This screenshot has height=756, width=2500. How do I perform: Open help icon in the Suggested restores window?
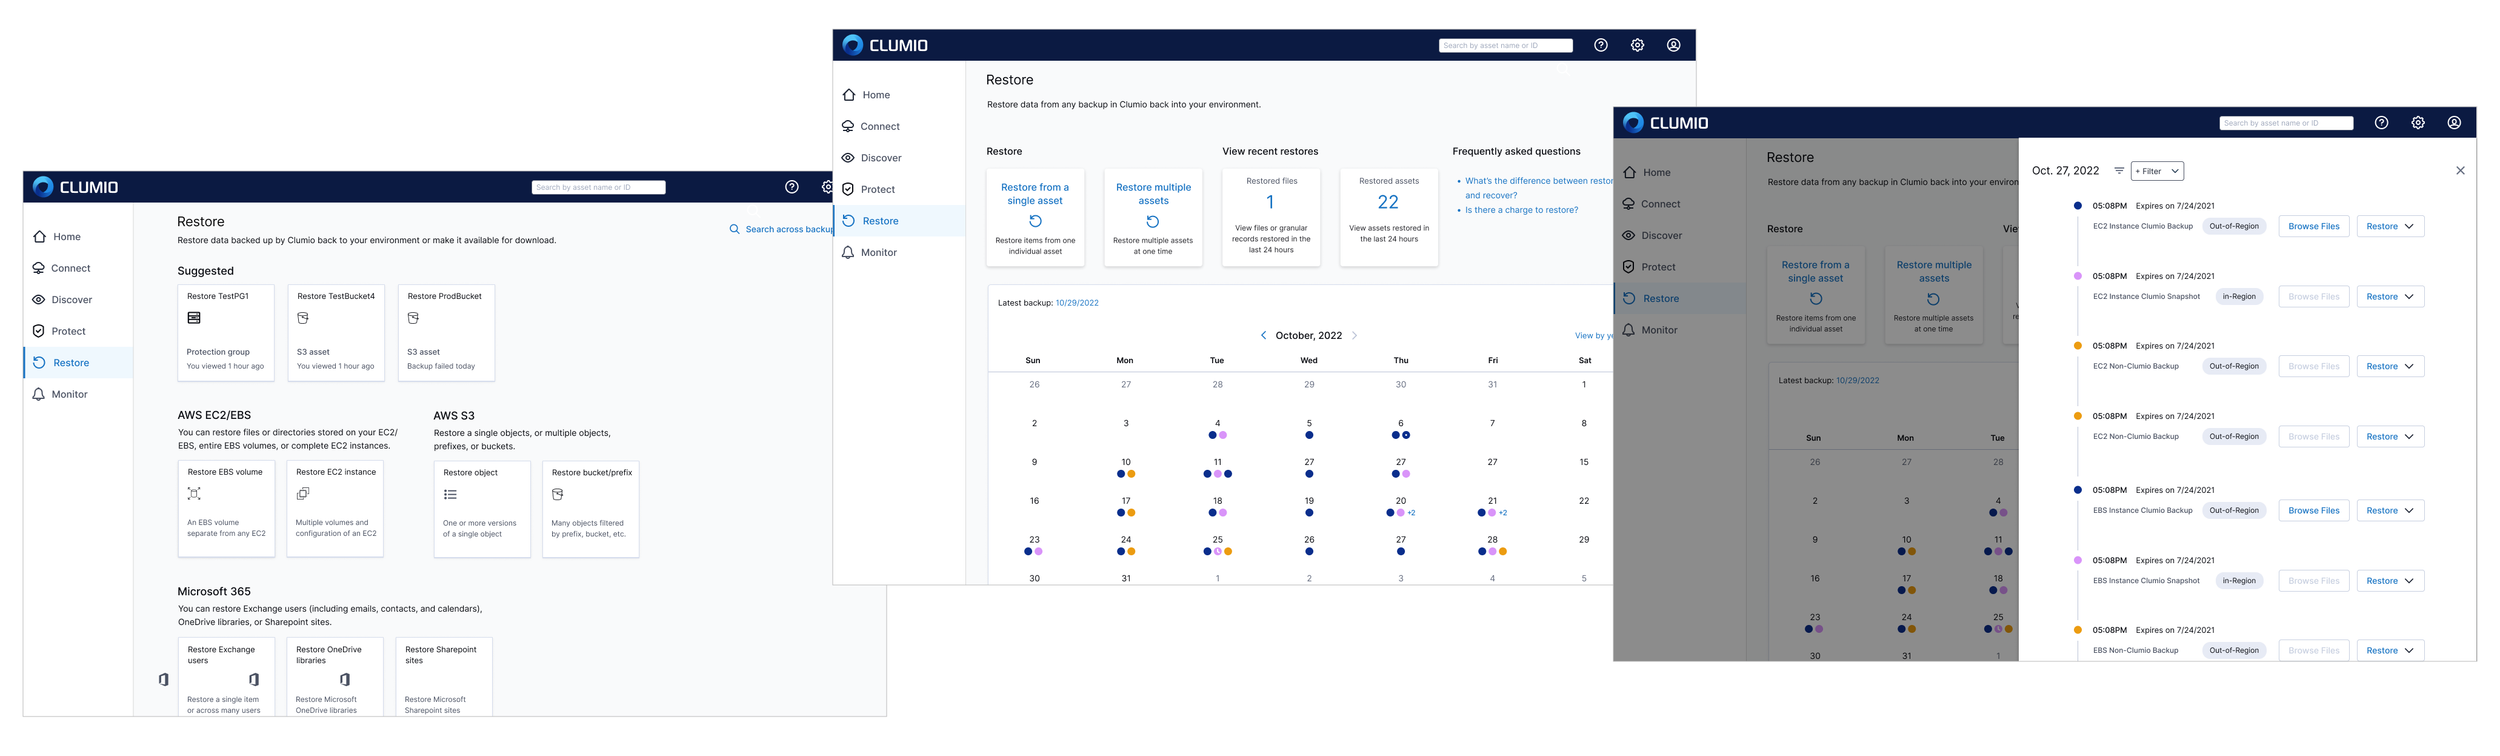pos(791,187)
